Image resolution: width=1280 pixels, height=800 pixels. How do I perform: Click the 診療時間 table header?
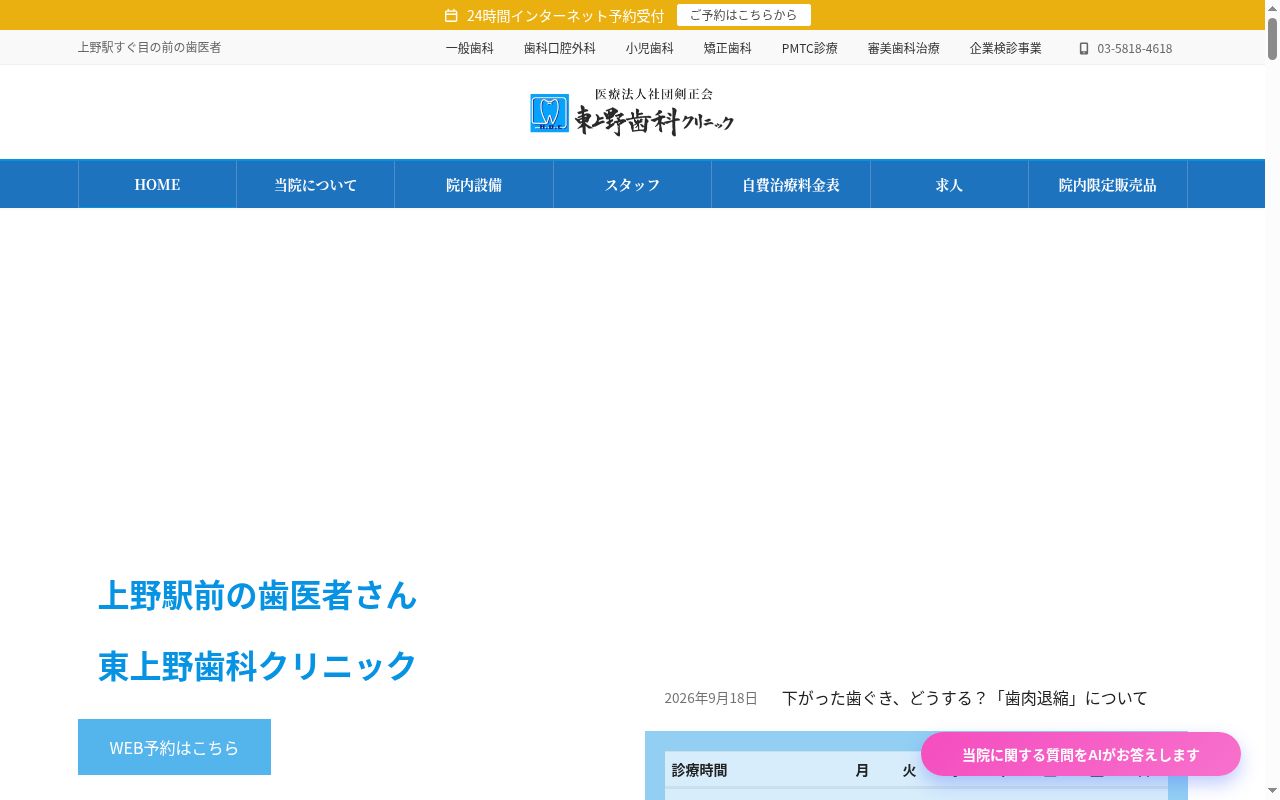(700, 770)
